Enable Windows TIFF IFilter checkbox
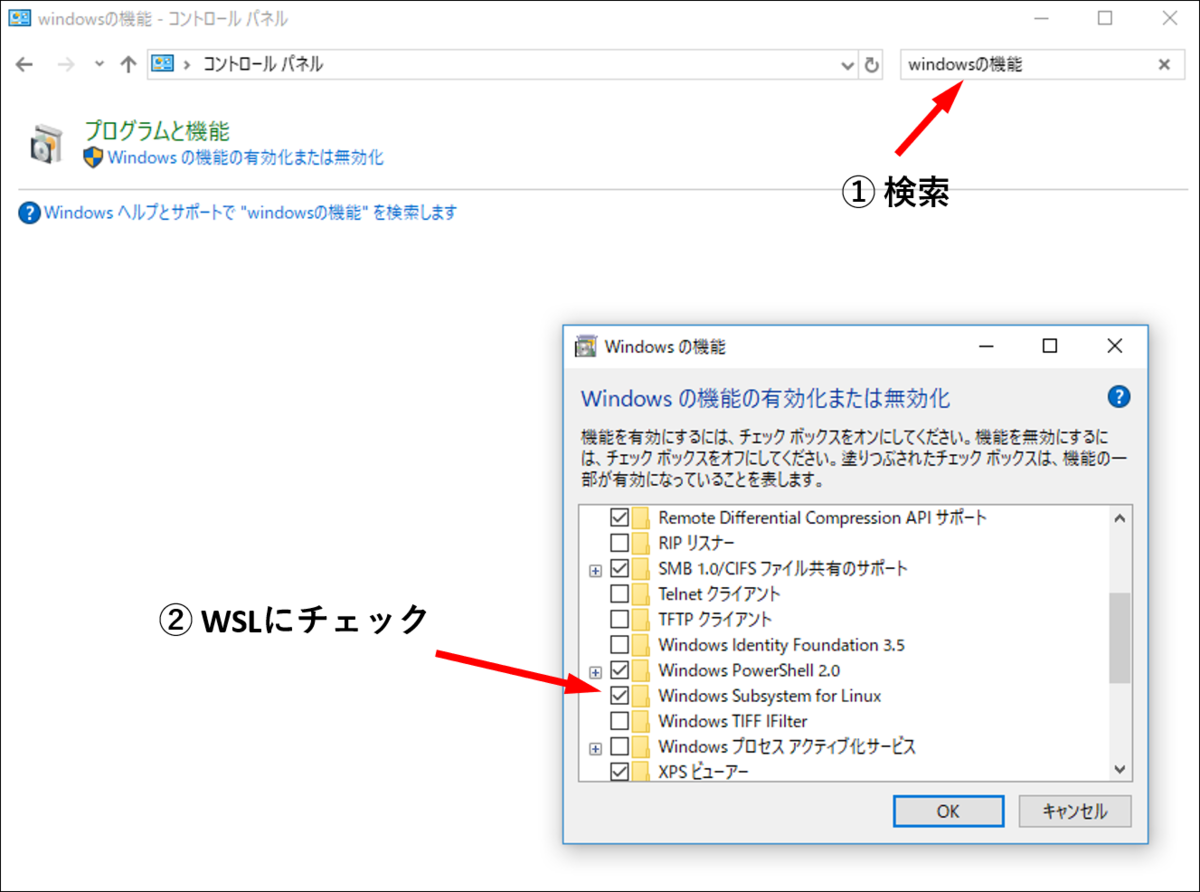This screenshot has width=1200, height=892. coord(620,721)
